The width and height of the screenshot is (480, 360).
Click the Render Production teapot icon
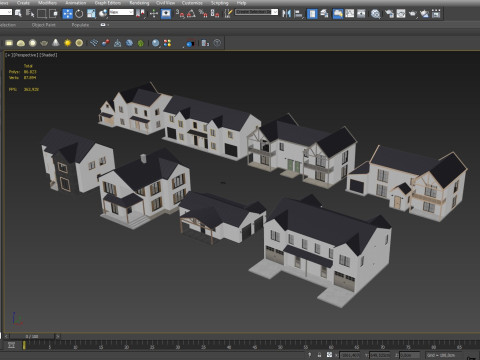413,13
